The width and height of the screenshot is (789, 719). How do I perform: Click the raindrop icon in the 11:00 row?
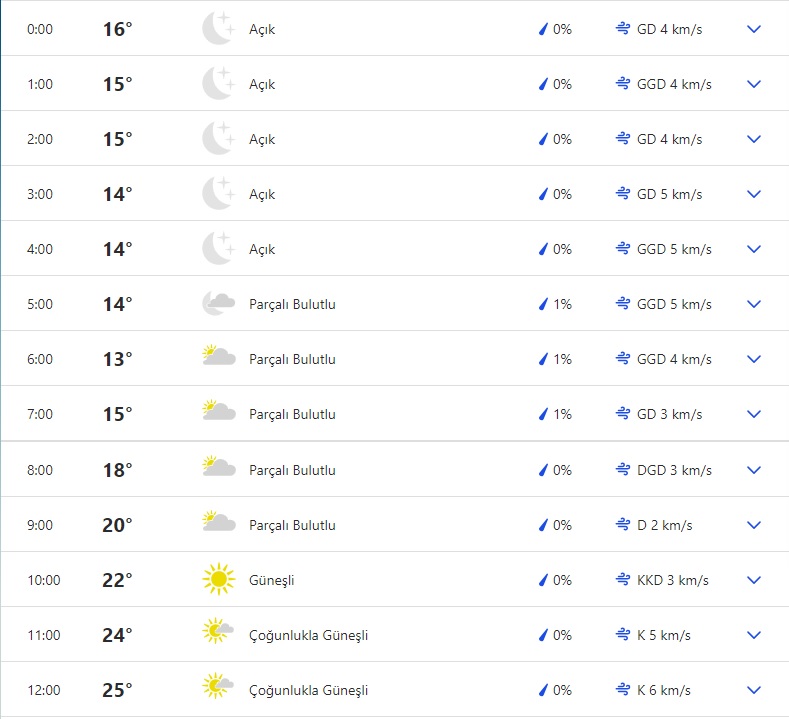coord(544,635)
